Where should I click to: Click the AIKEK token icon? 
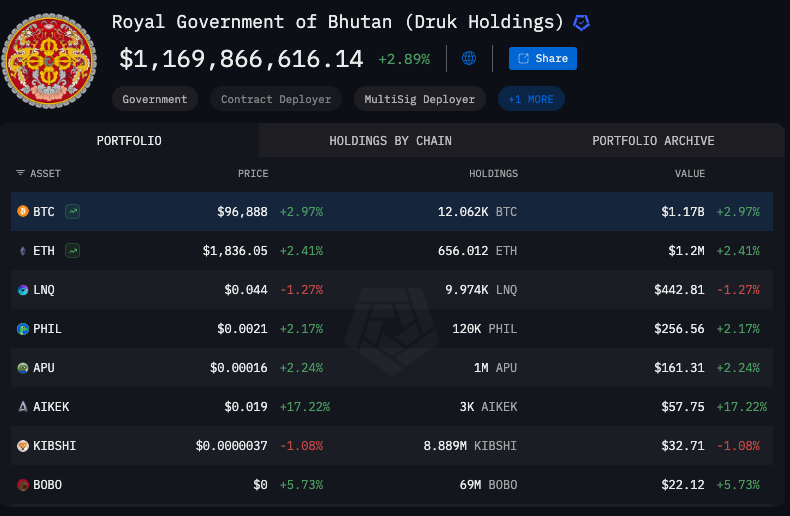click(x=23, y=407)
